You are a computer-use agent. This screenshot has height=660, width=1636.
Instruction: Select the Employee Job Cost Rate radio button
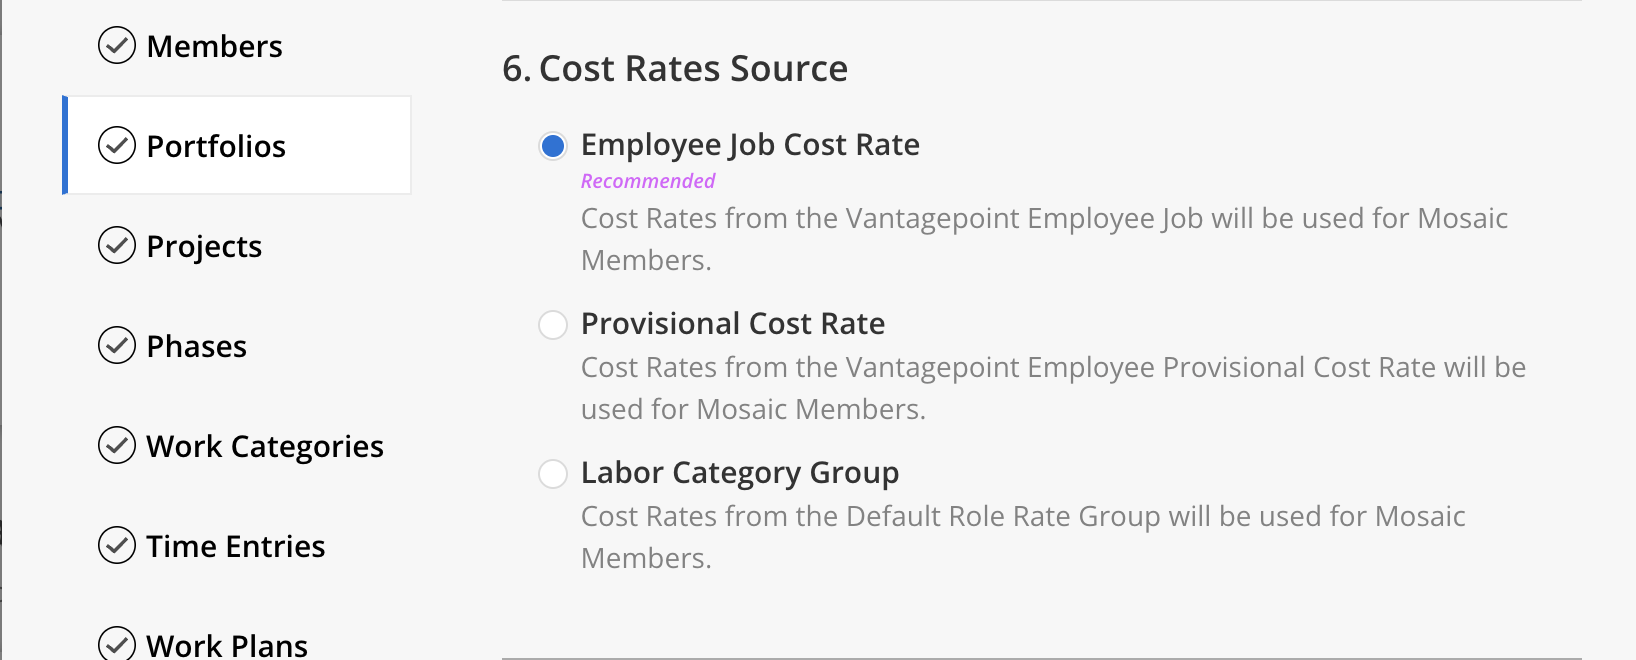point(553,146)
